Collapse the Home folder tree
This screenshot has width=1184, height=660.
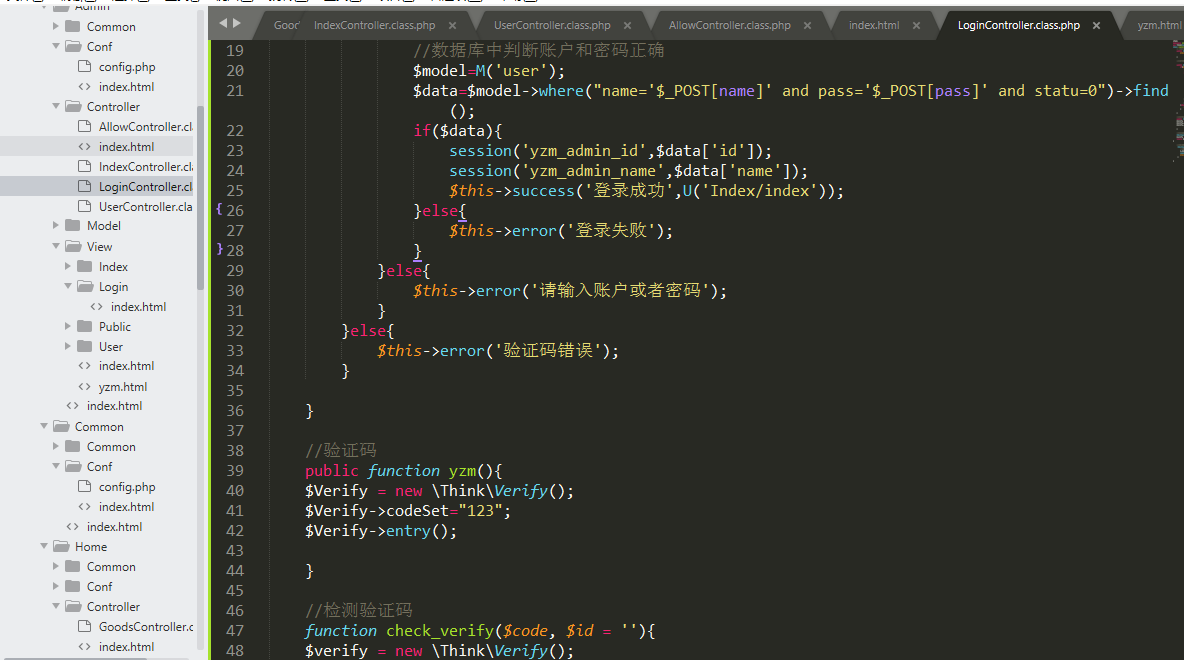click(44, 547)
